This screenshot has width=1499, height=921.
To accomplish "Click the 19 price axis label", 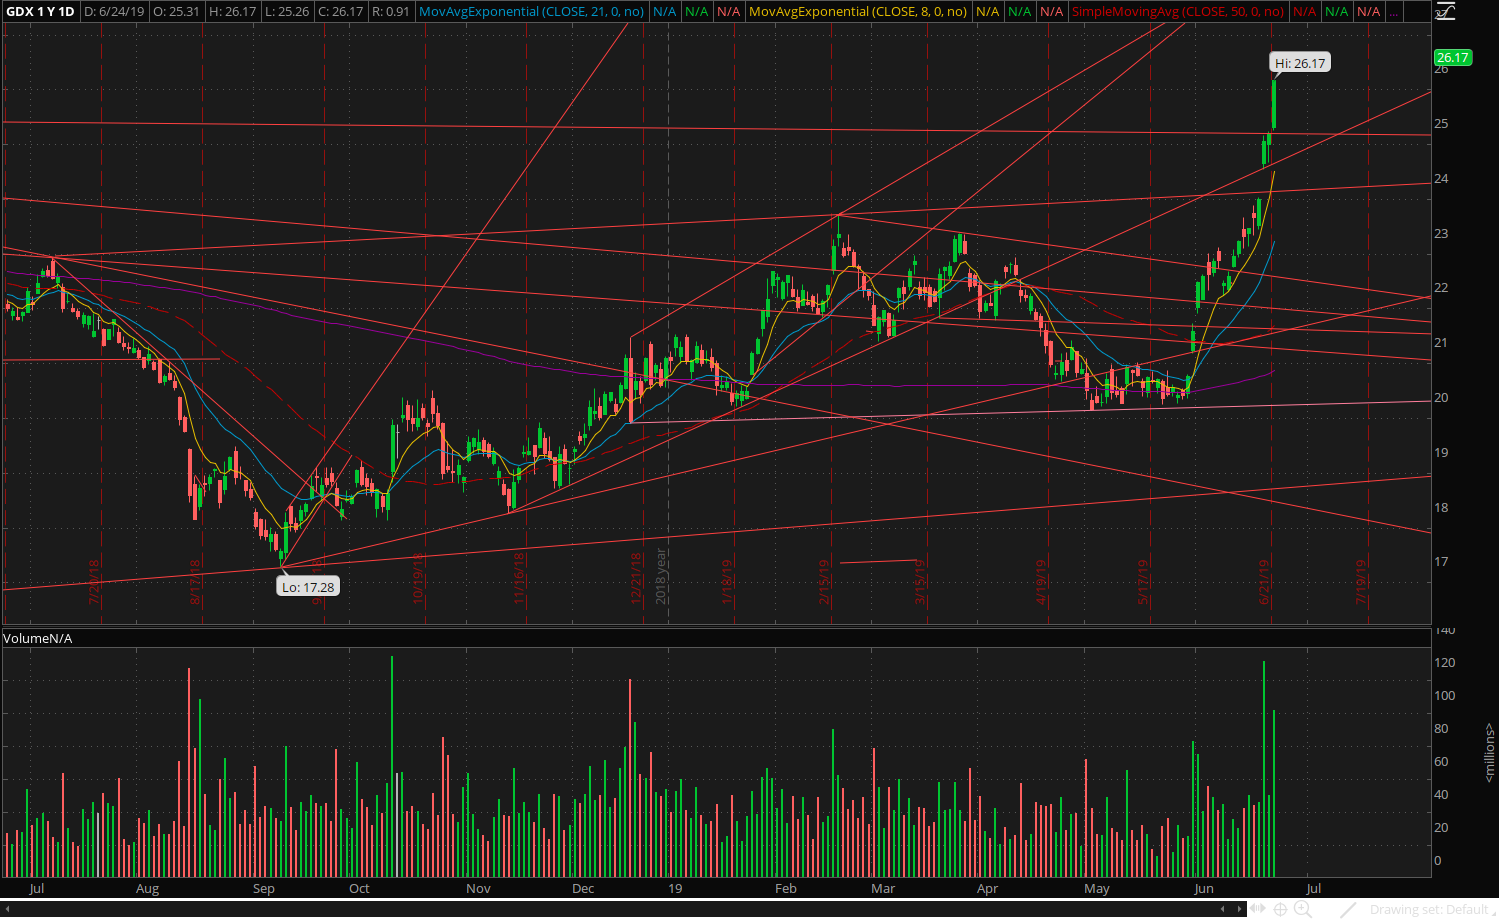I will pyautogui.click(x=1441, y=453).
